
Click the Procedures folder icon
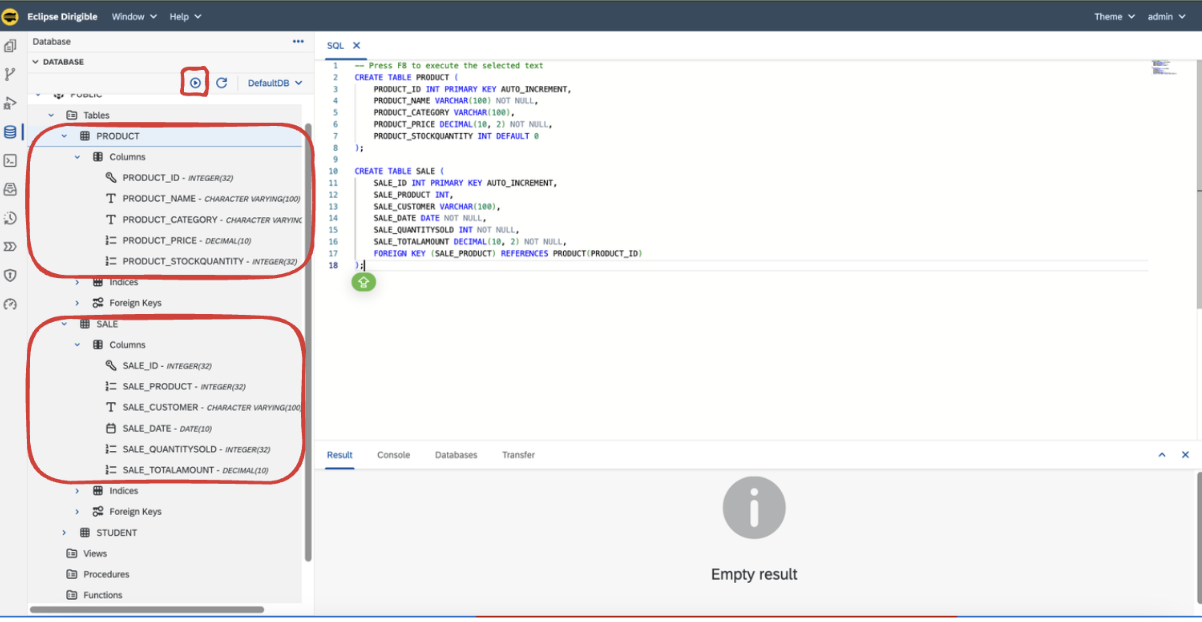72,574
